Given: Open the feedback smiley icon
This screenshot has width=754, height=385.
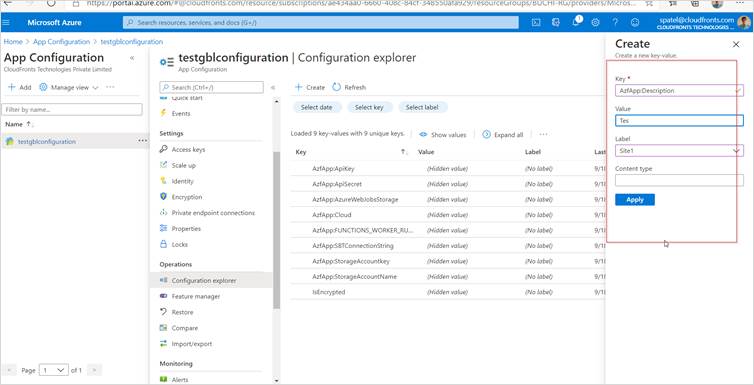Looking at the screenshot, I should point(635,23).
